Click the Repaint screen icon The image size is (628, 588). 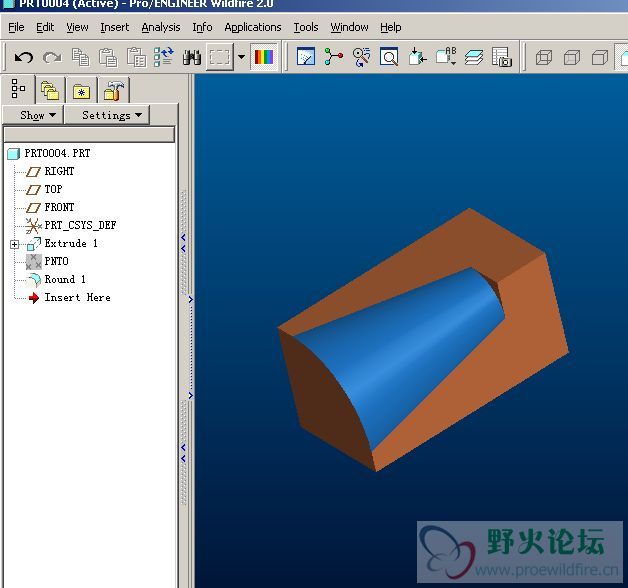(306, 56)
